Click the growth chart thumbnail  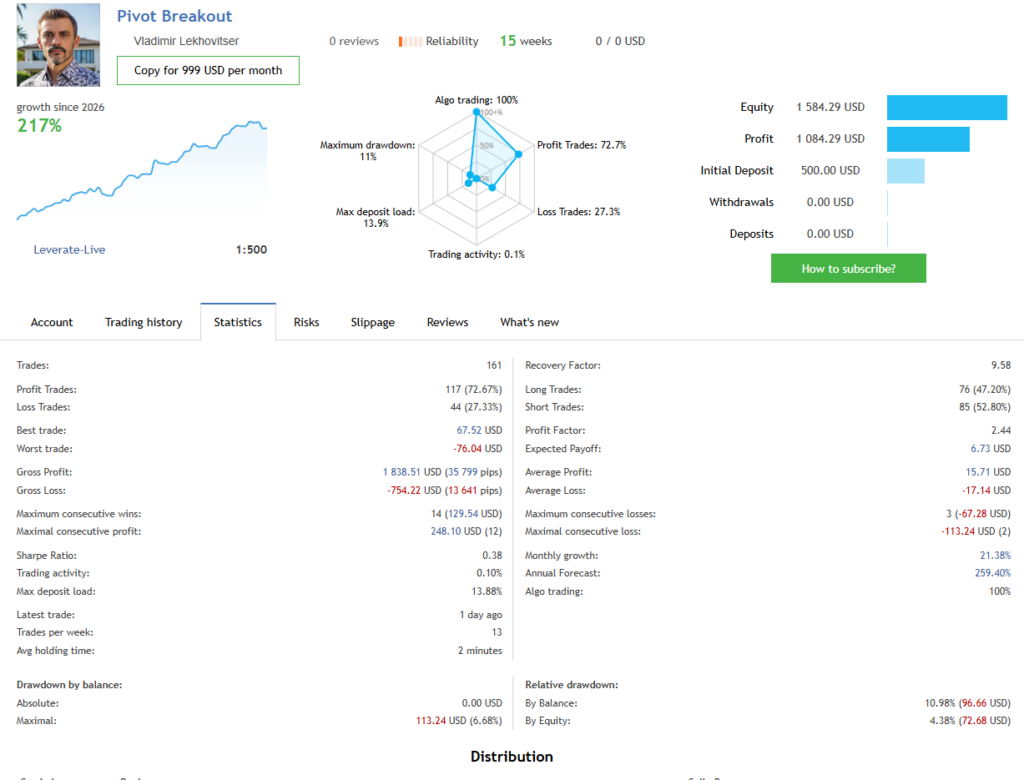click(142, 170)
